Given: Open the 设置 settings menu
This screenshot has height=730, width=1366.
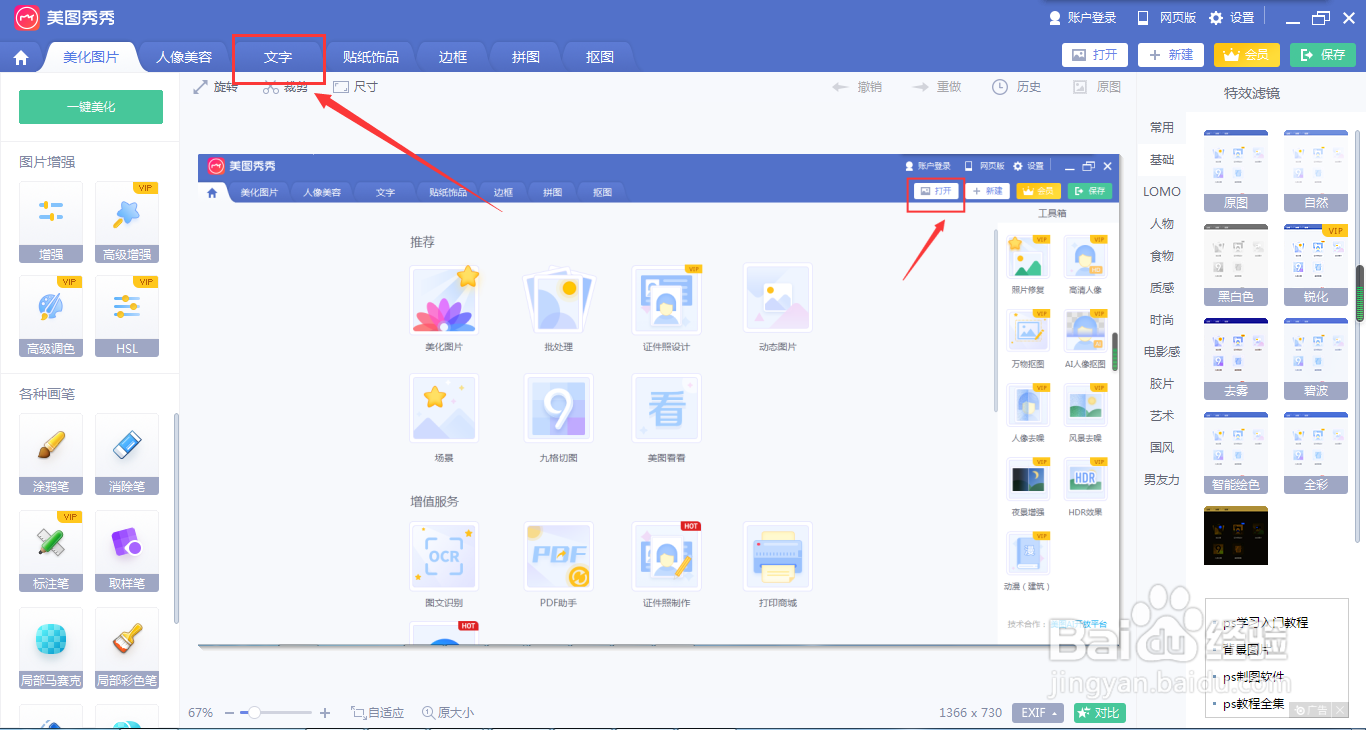Looking at the screenshot, I should (1231, 18).
